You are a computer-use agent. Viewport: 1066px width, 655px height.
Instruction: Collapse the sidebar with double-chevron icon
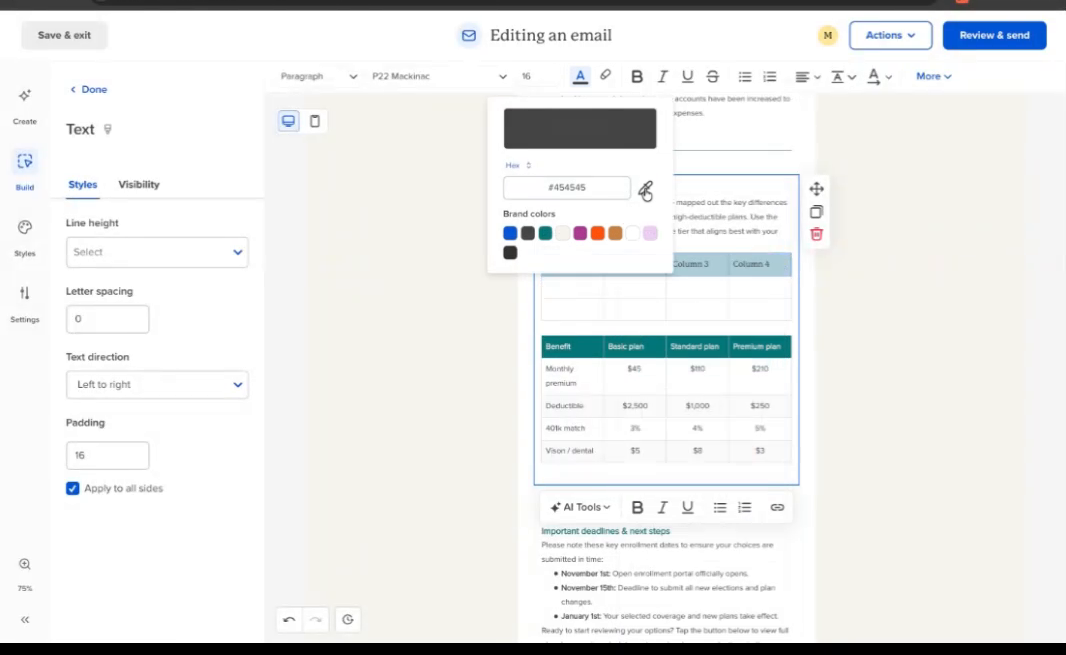pos(24,620)
